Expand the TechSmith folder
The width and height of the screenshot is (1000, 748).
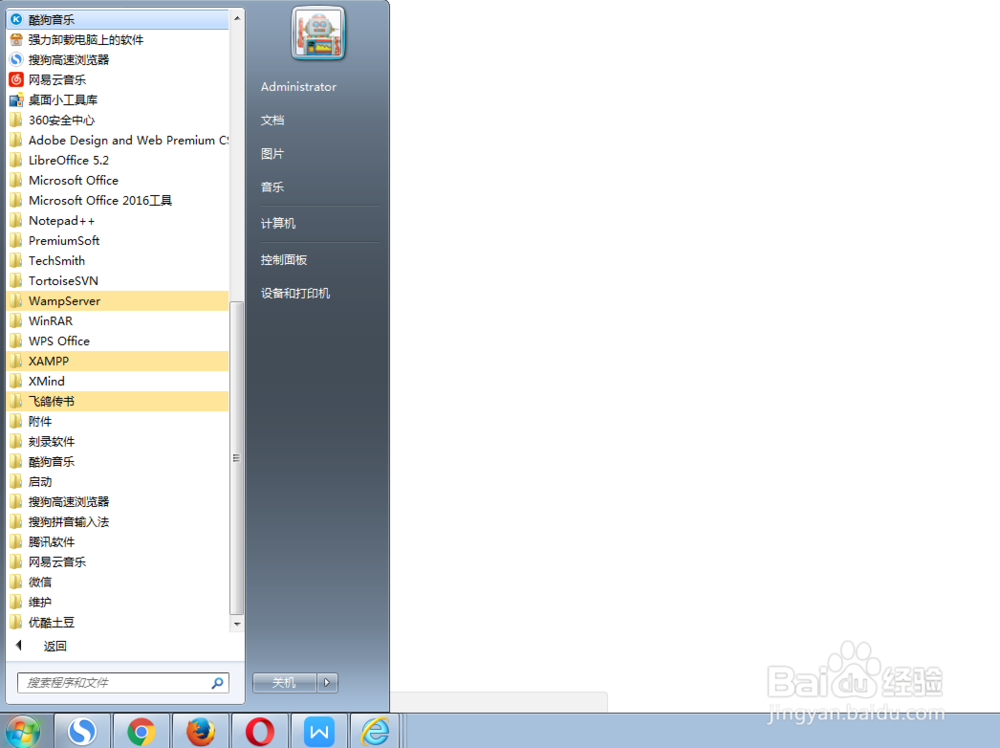pyautogui.click(x=117, y=261)
